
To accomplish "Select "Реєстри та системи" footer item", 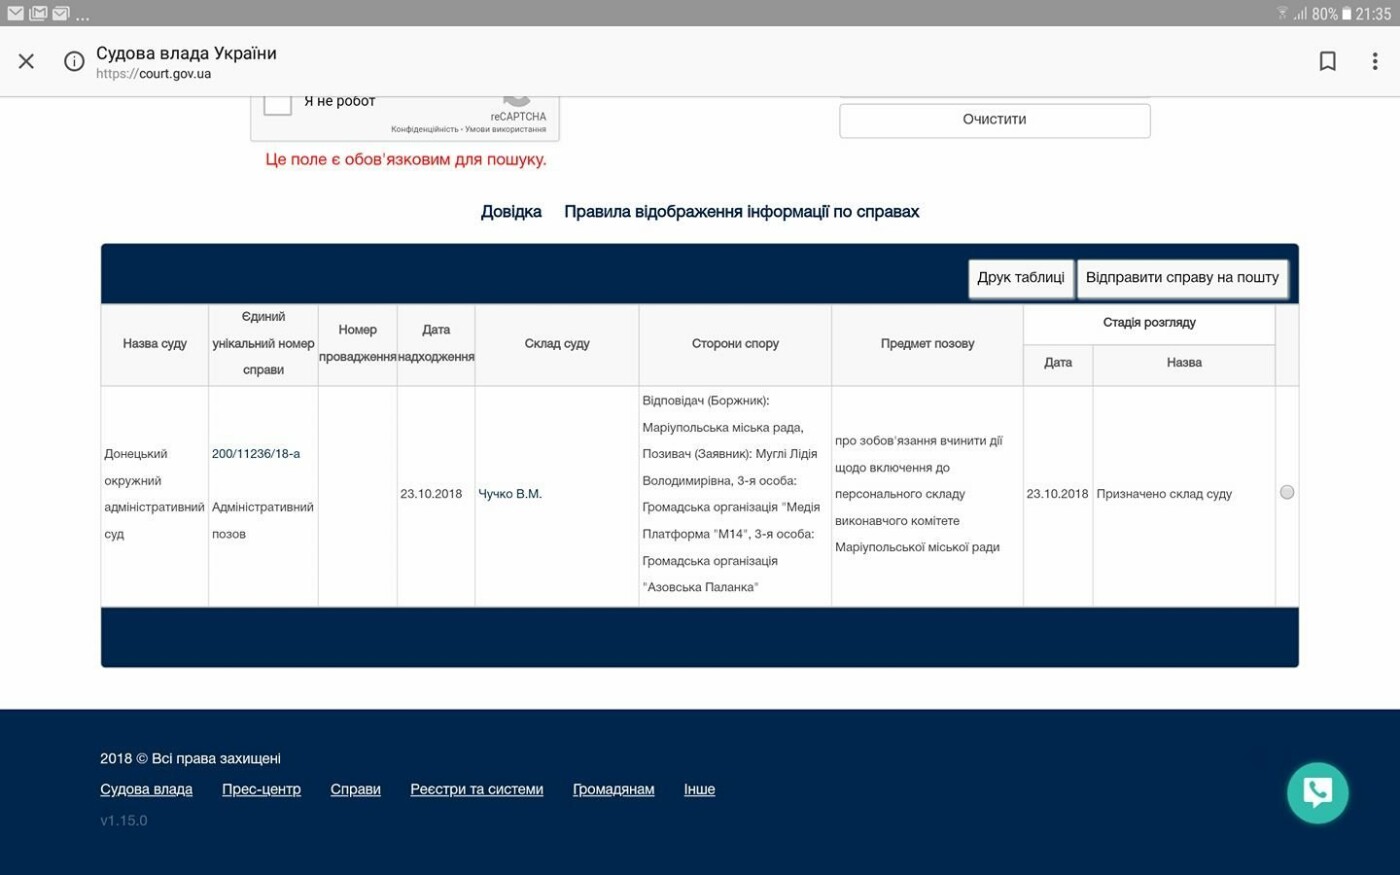I will click(476, 790).
